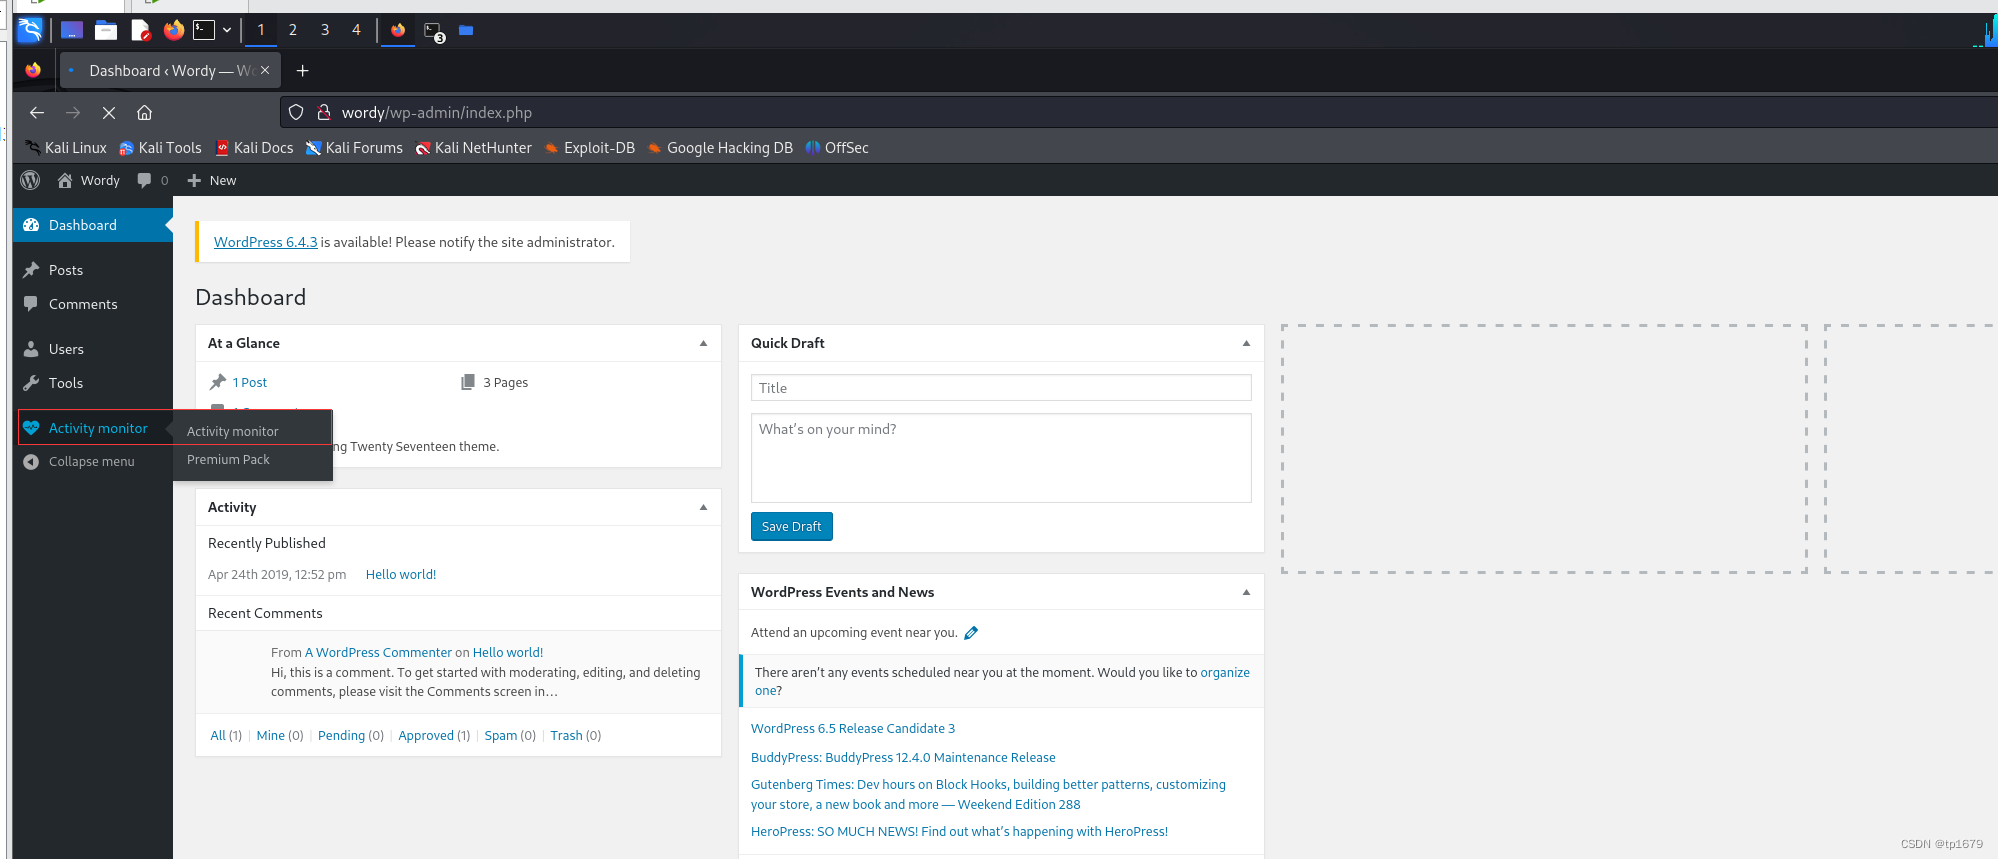The height and width of the screenshot is (859, 1998).
Task: Go back to the previous page
Action: pyautogui.click(x=37, y=113)
